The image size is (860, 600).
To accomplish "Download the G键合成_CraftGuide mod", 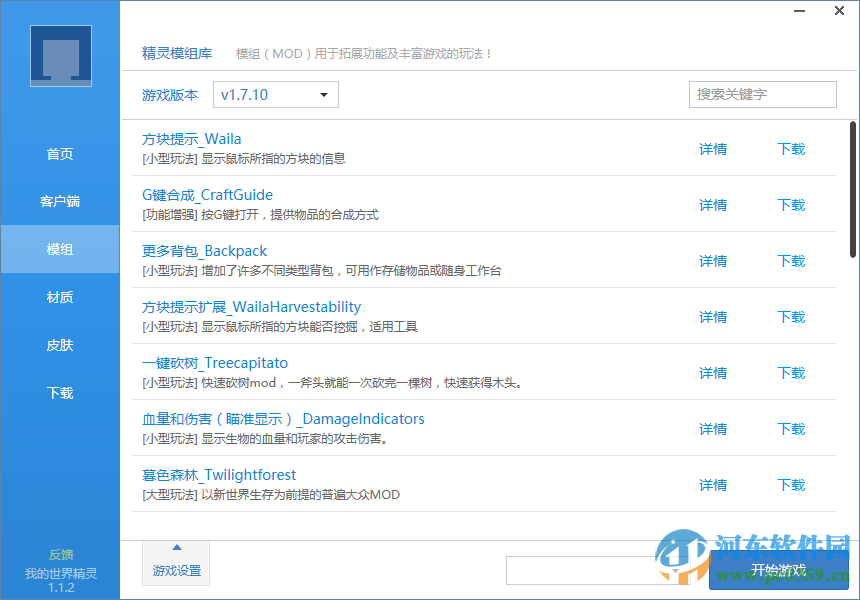I will (x=791, y=205).
